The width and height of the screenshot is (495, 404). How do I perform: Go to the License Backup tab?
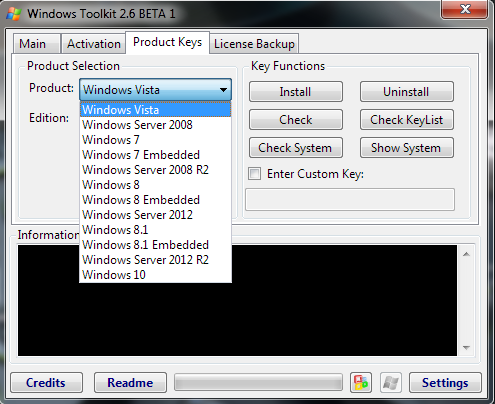point(254,44)
